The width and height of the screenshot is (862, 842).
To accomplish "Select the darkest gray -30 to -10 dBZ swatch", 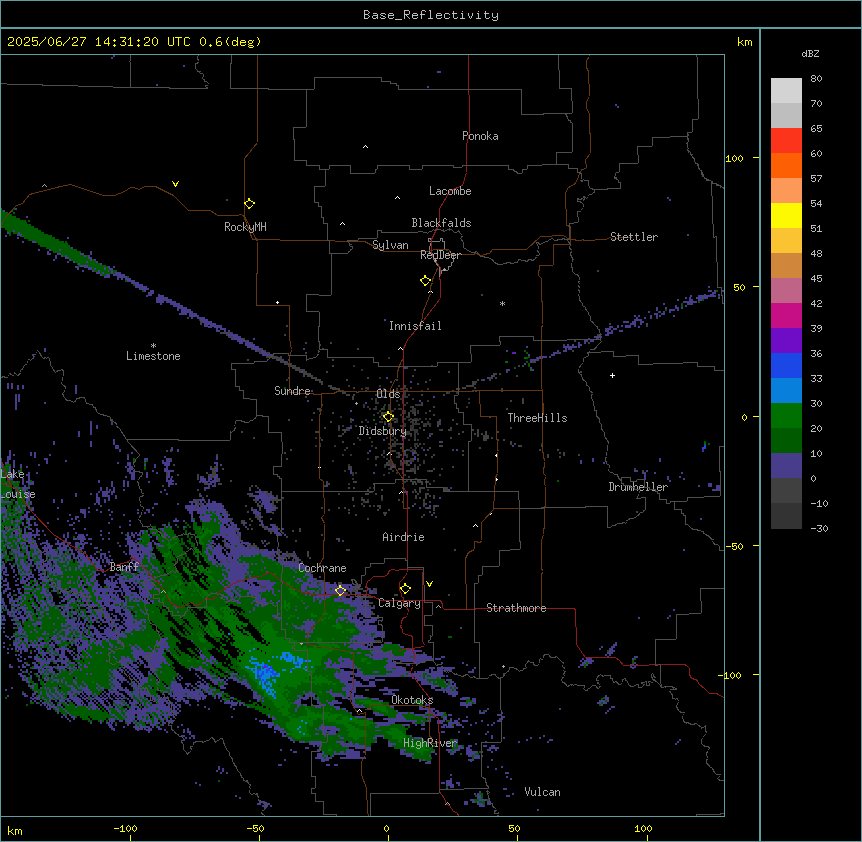I will [x=786, y=516].
